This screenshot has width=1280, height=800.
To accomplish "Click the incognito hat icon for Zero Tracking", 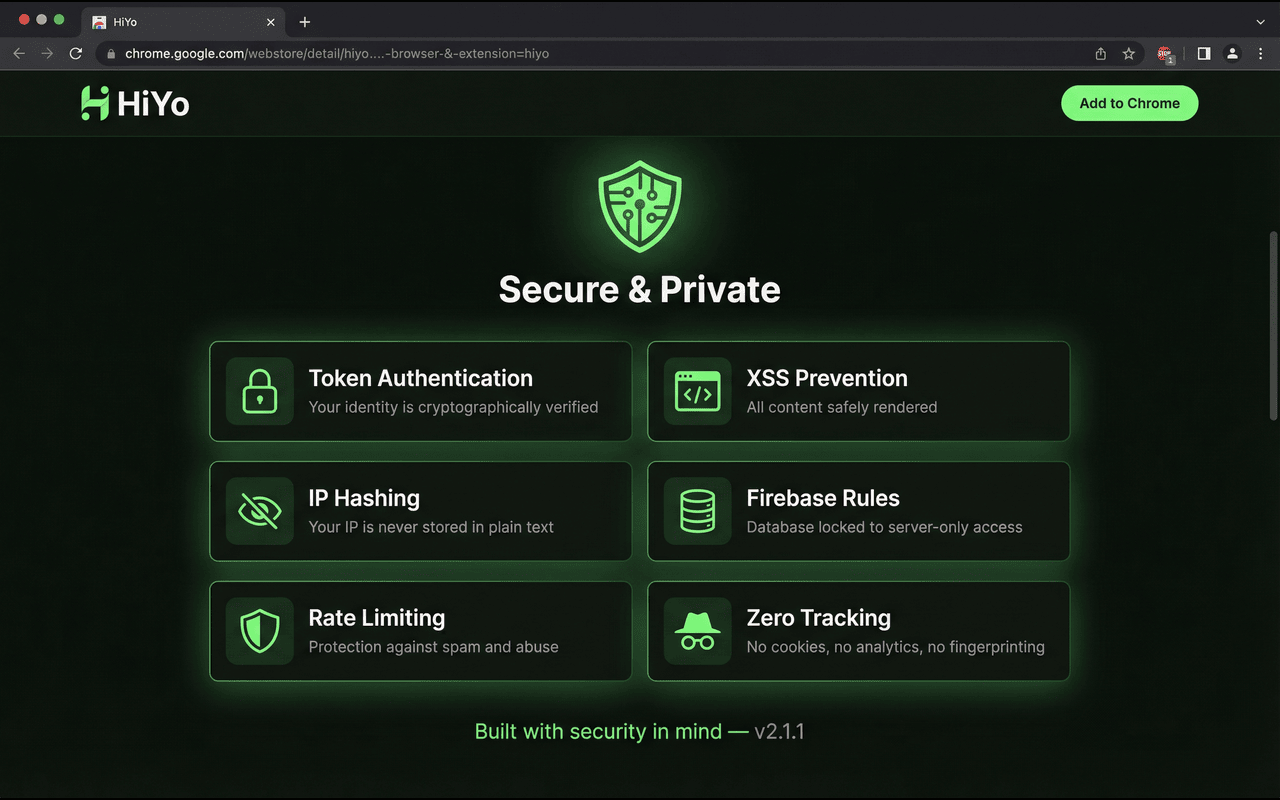I will coord(698,631).
